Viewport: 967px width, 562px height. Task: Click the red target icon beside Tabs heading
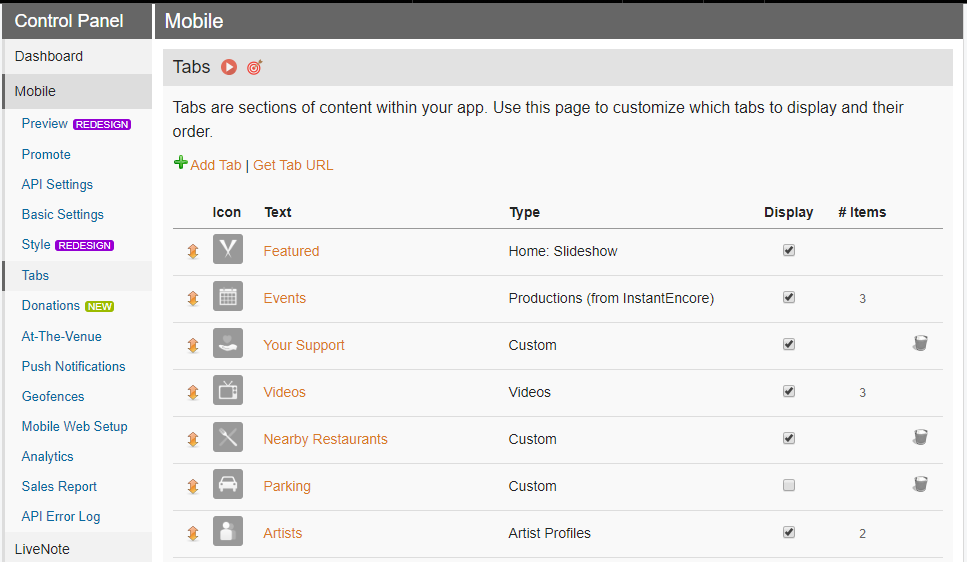click(x=255, y=67)
